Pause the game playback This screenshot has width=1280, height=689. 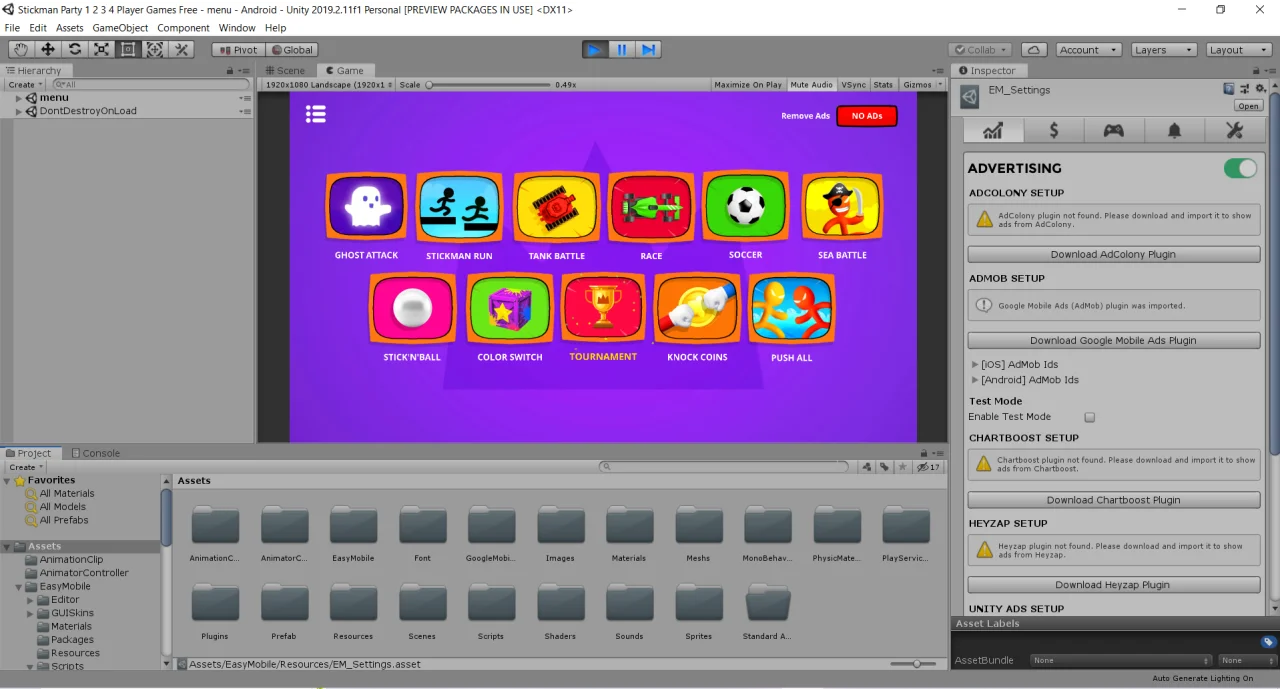point(622,49)
